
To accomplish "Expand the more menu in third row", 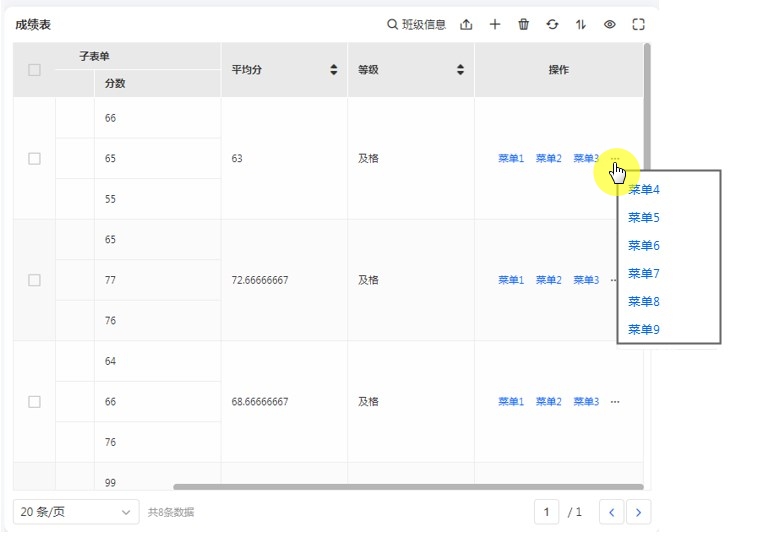I will click(x=615, y=402).
